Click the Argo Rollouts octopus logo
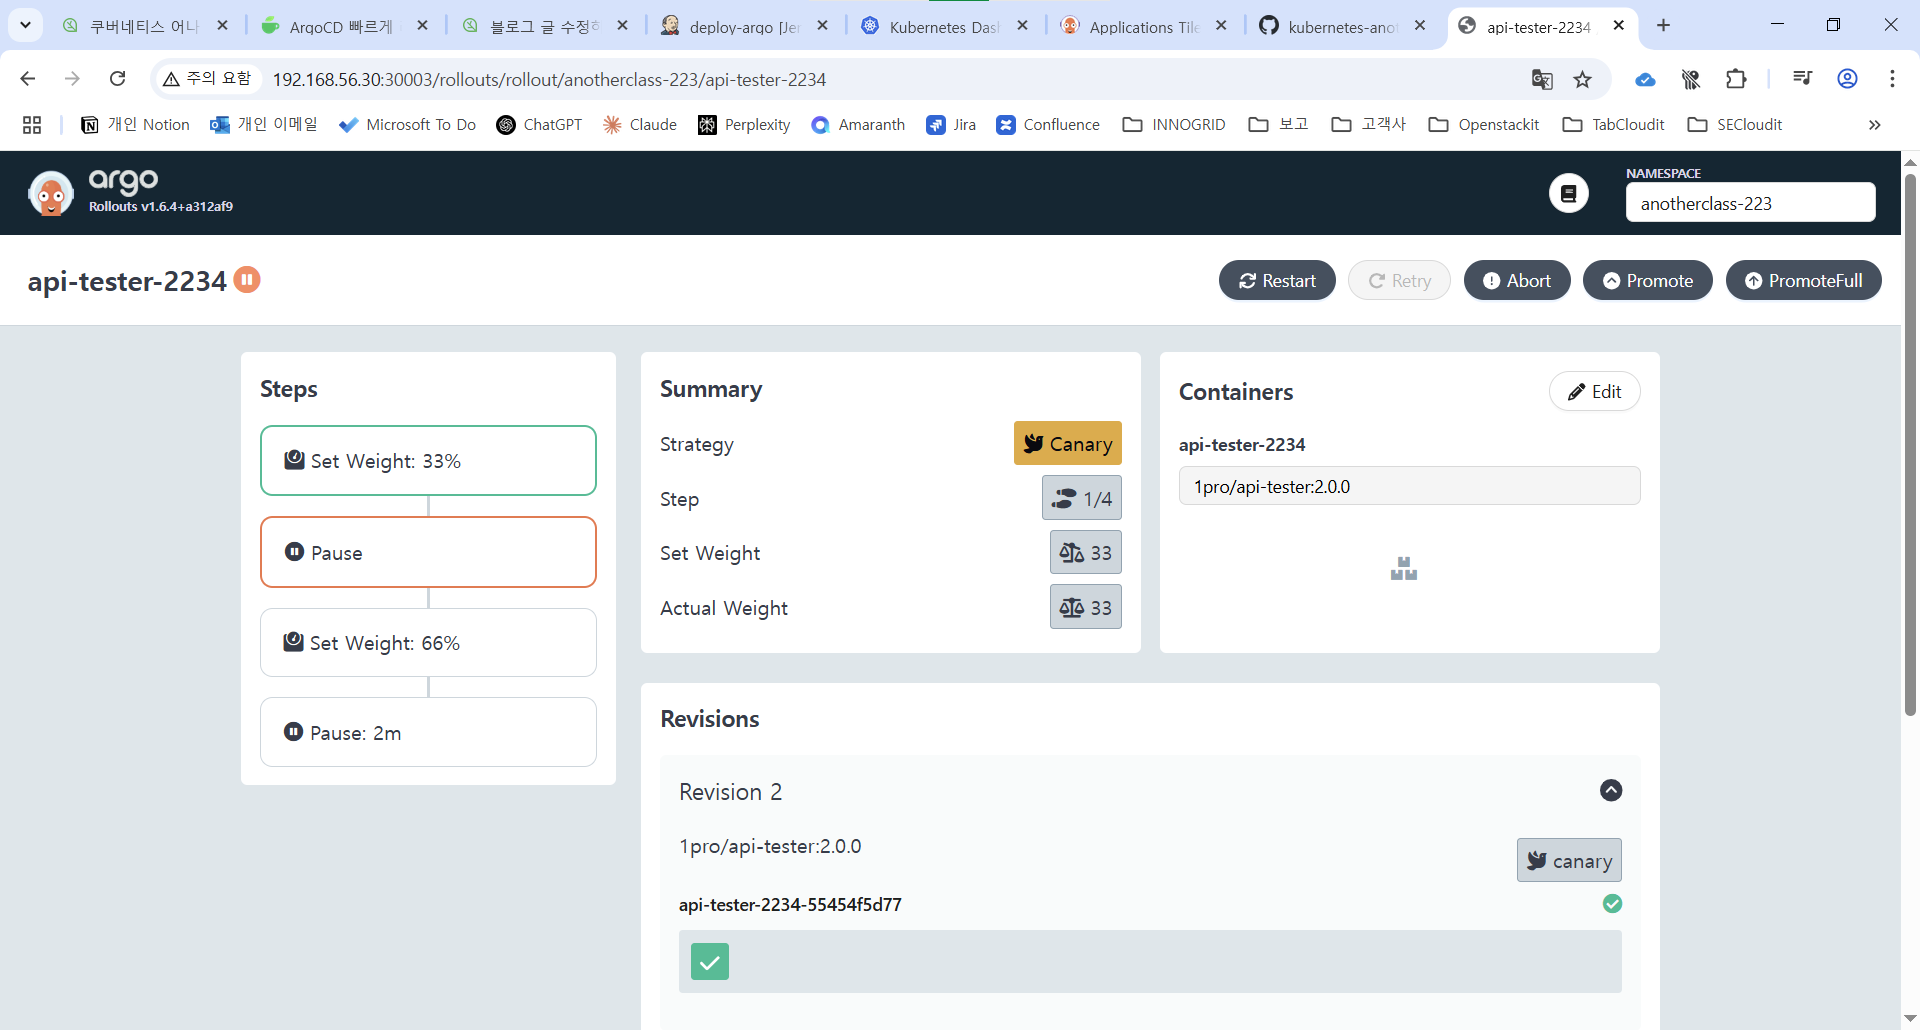Screen dimensions: 1920x1030 51,193
